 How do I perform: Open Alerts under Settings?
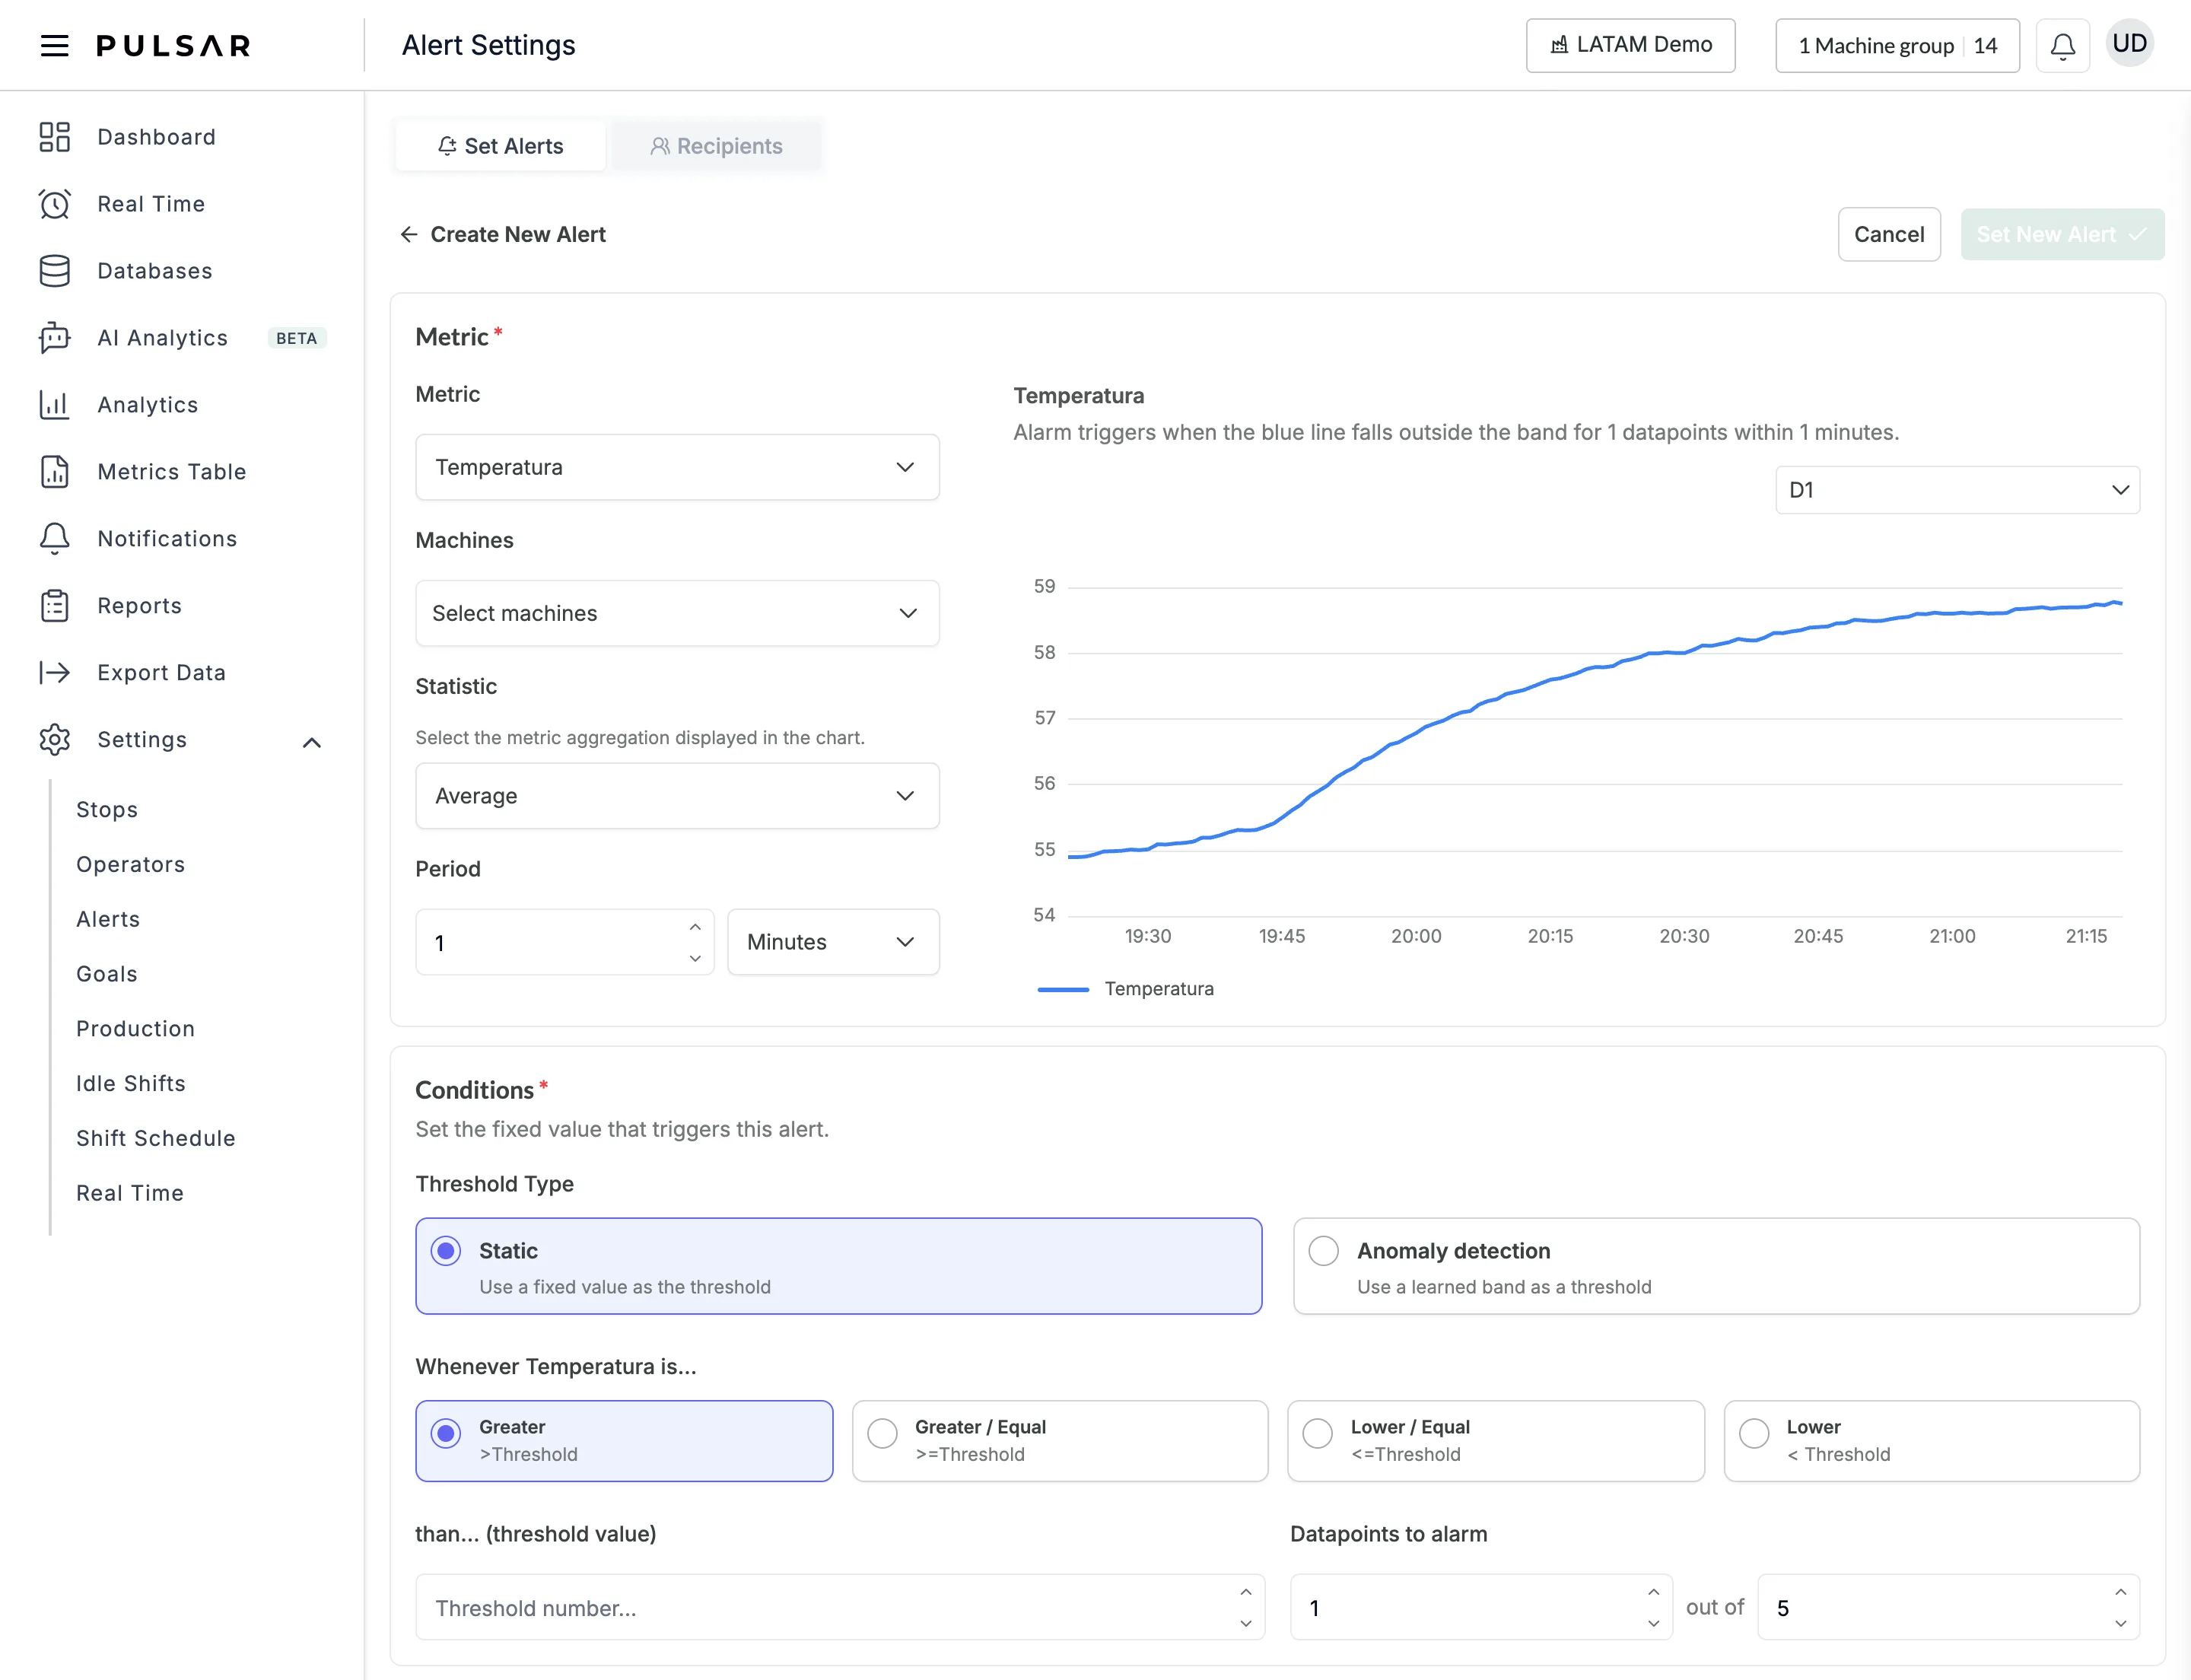(x=108, y=919)
